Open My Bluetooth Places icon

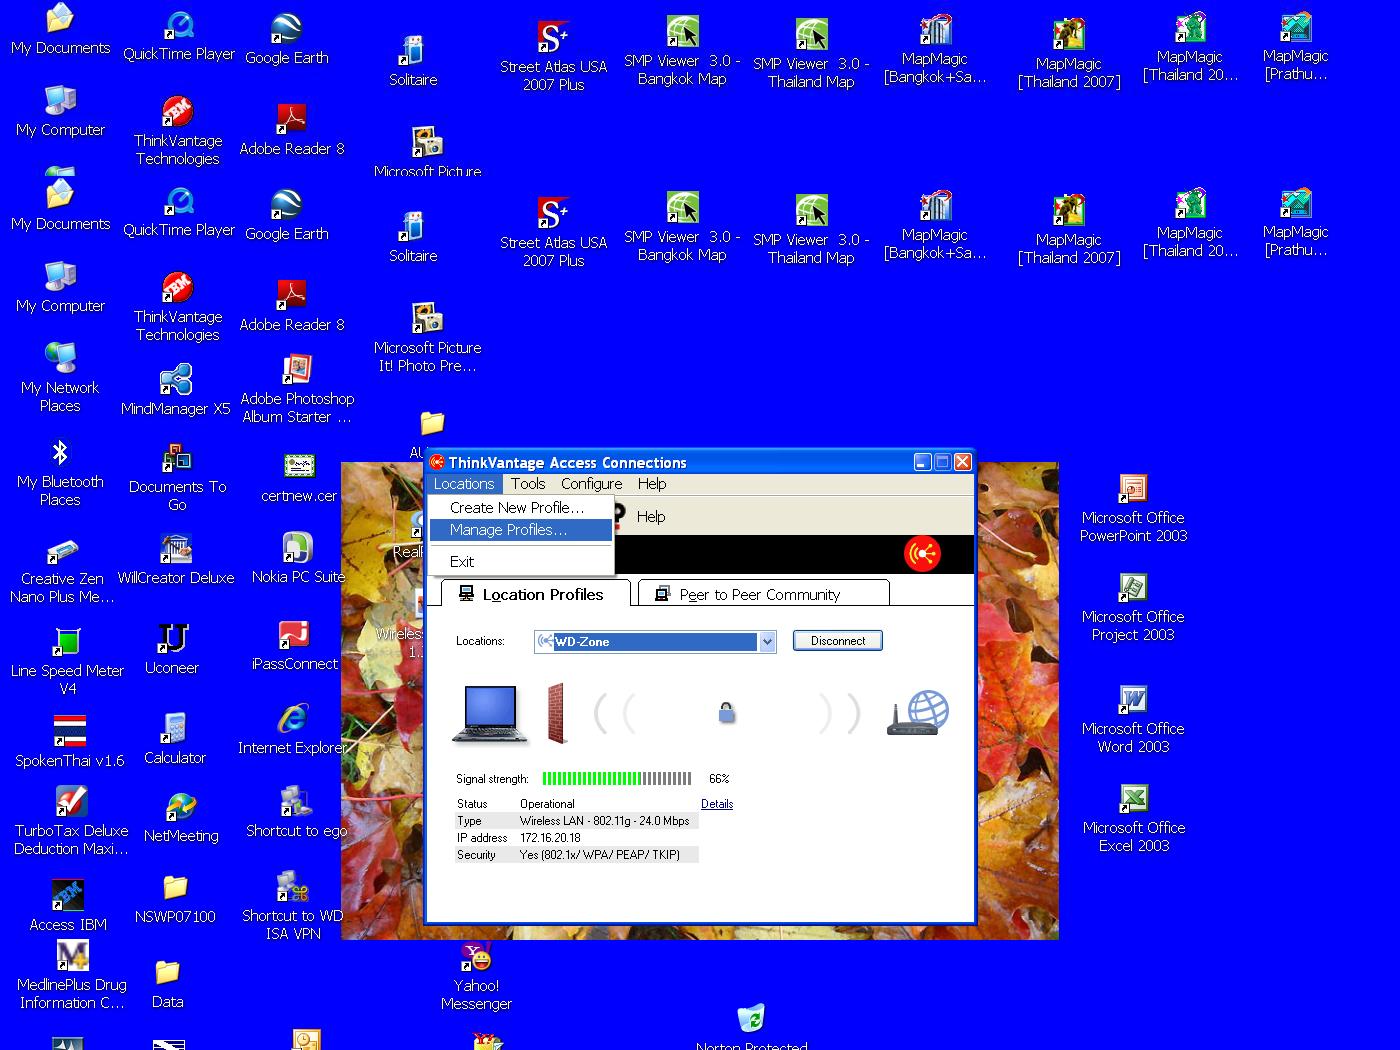pyautogui.click(x=60, y=473)
